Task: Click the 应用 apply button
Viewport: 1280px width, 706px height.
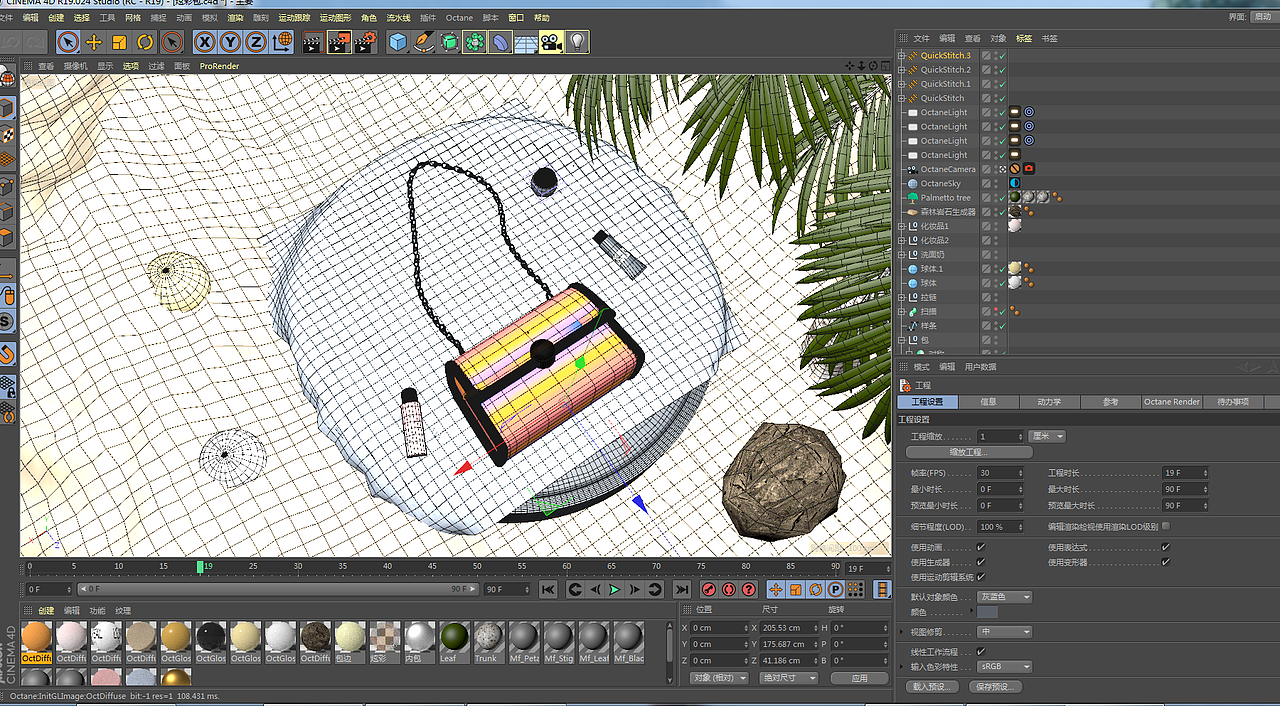Action: (x=859, y=678)
